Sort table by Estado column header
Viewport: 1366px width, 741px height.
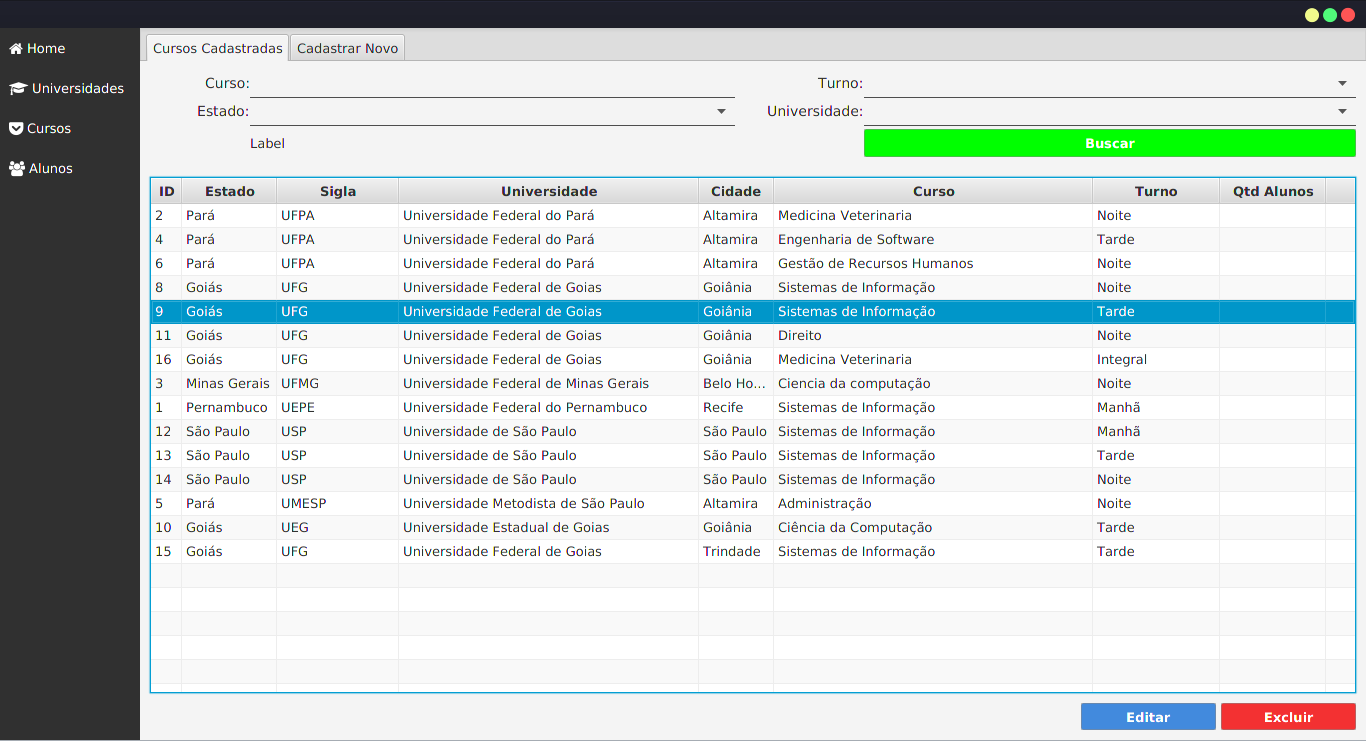pos(229,191)
